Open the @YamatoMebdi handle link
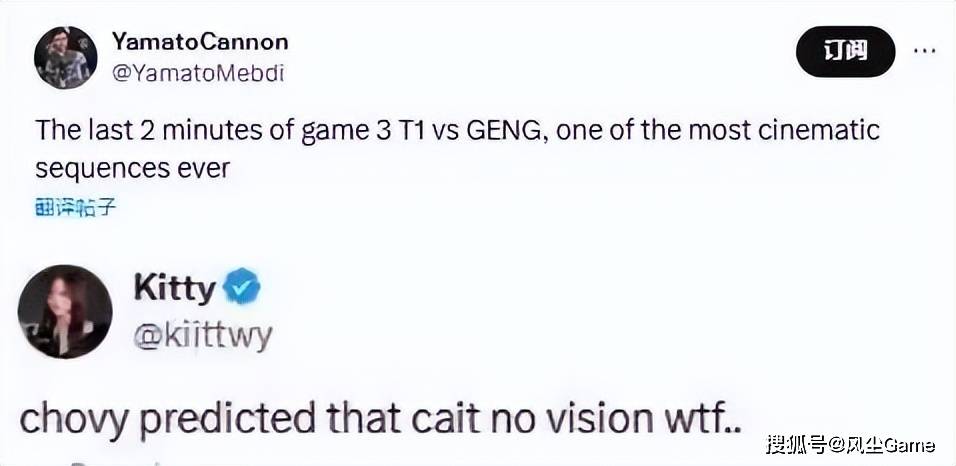This screenshot has height=466, width=956. pyautogui.click(x=198, y=73)
